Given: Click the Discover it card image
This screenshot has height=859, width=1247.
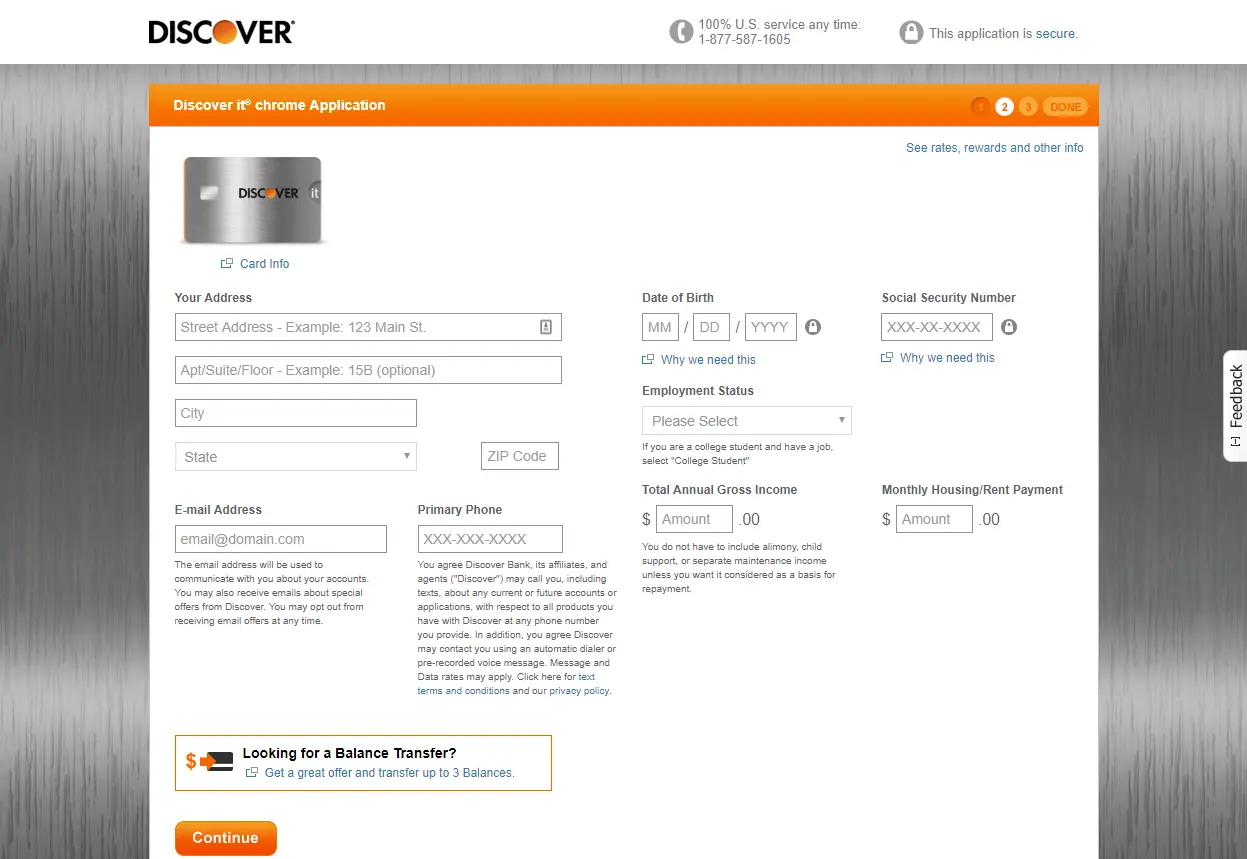Looking at the screenshot, I should click(x=252, y=200).
